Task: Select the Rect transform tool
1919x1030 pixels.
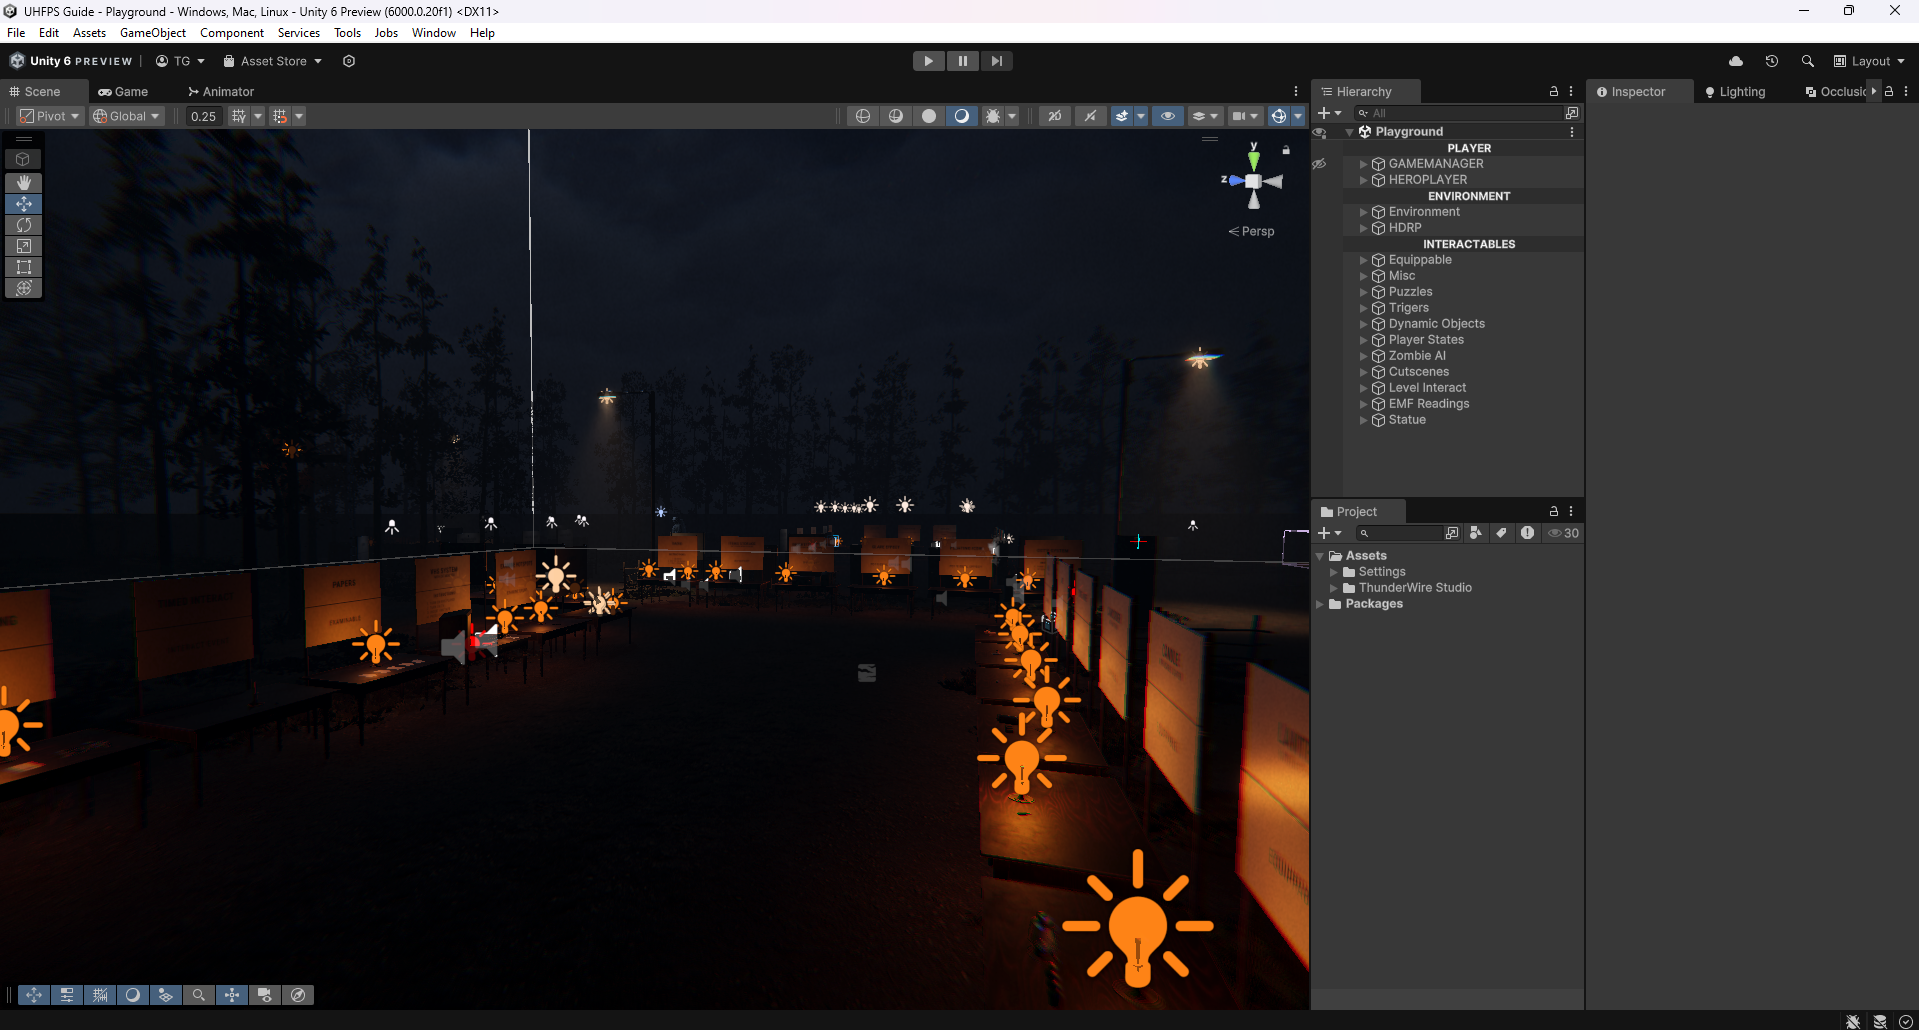Action: click(24, 267)
